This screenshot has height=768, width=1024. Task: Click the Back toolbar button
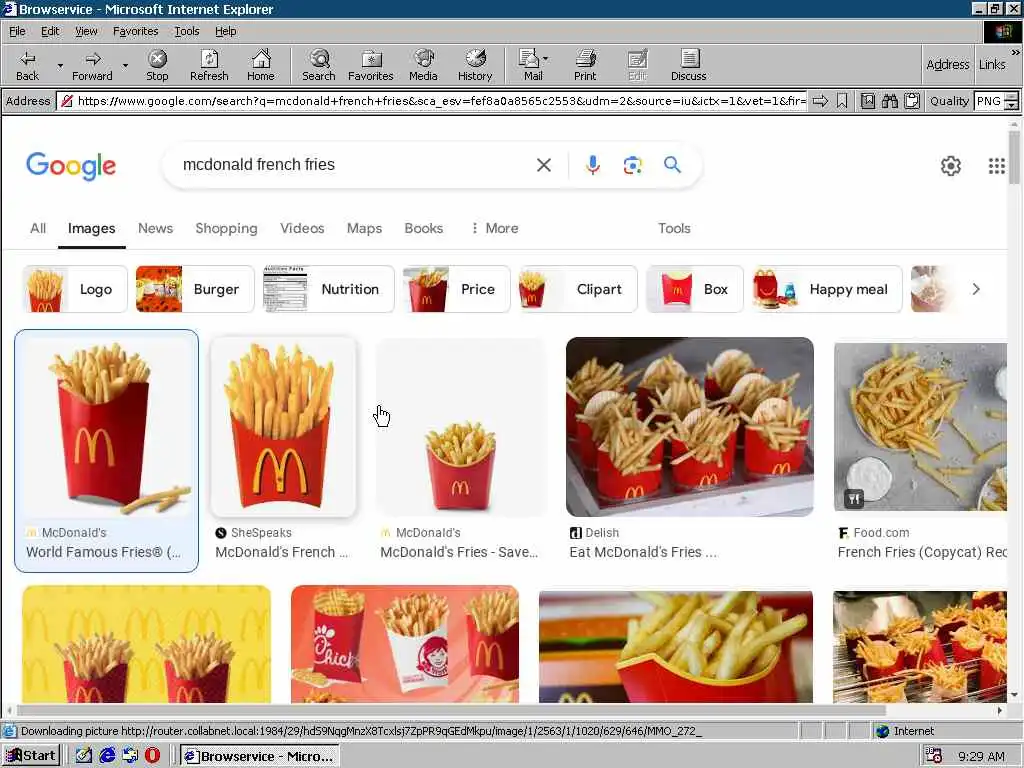point(27,65)
